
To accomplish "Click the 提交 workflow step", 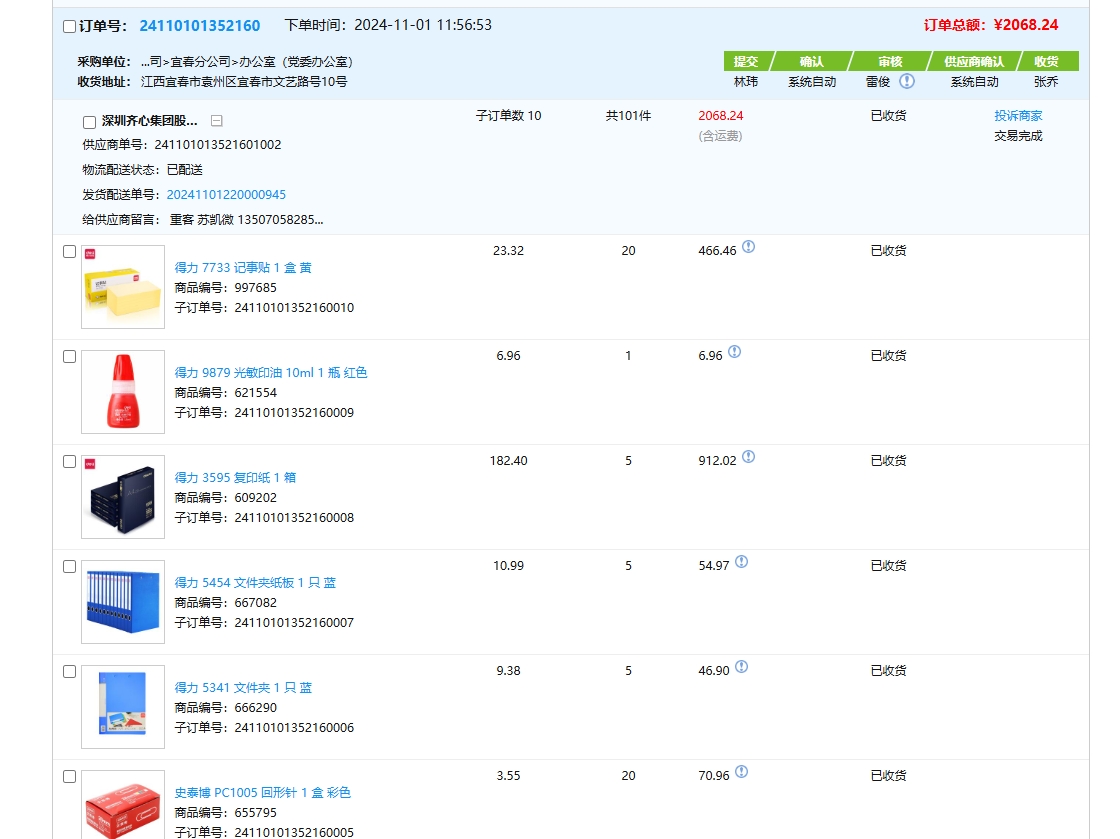I will 746,61.
